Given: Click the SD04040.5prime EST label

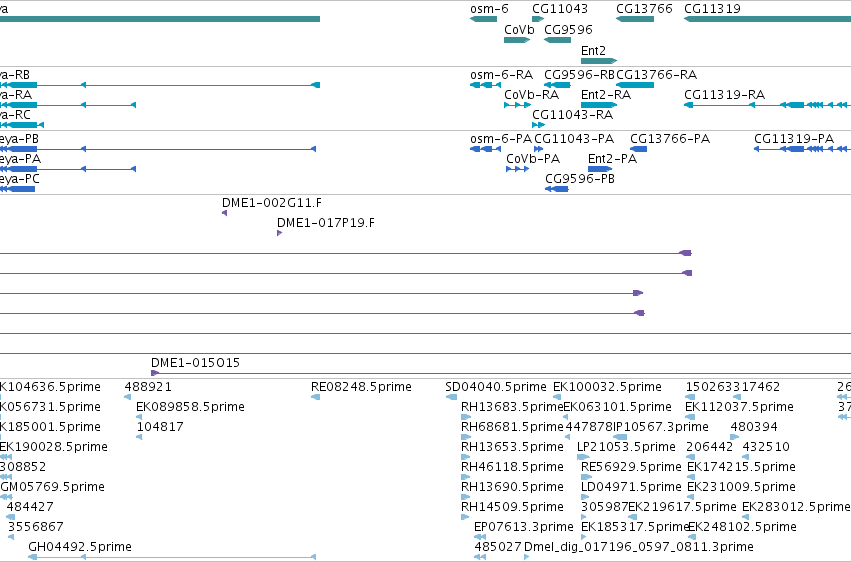Looking at the screenshot, I should [x=496, y=387].
